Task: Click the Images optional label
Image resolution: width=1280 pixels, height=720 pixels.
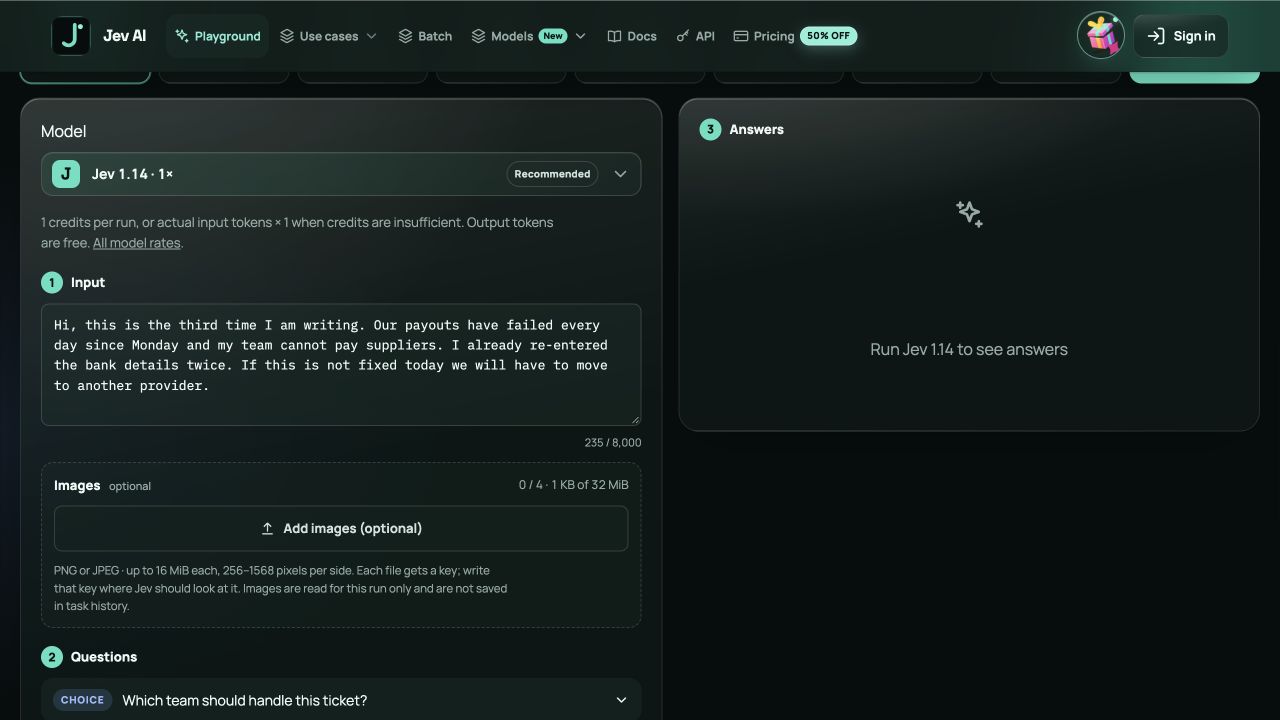Action: [102, 486]
